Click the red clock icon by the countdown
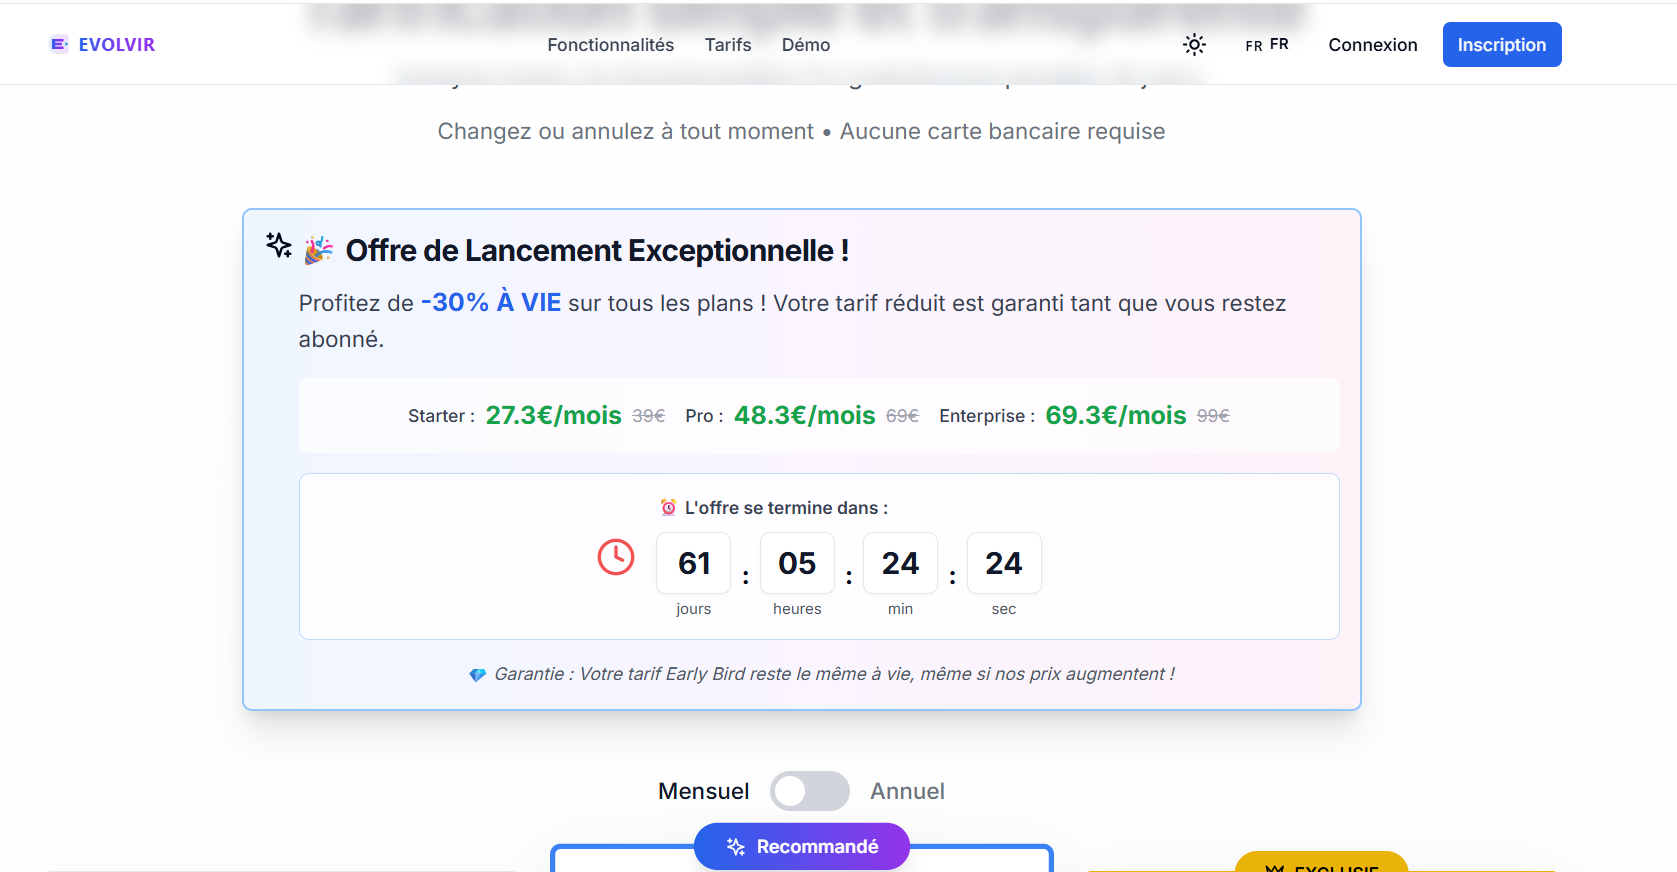 pyautogui.click(x=616, y=557)
